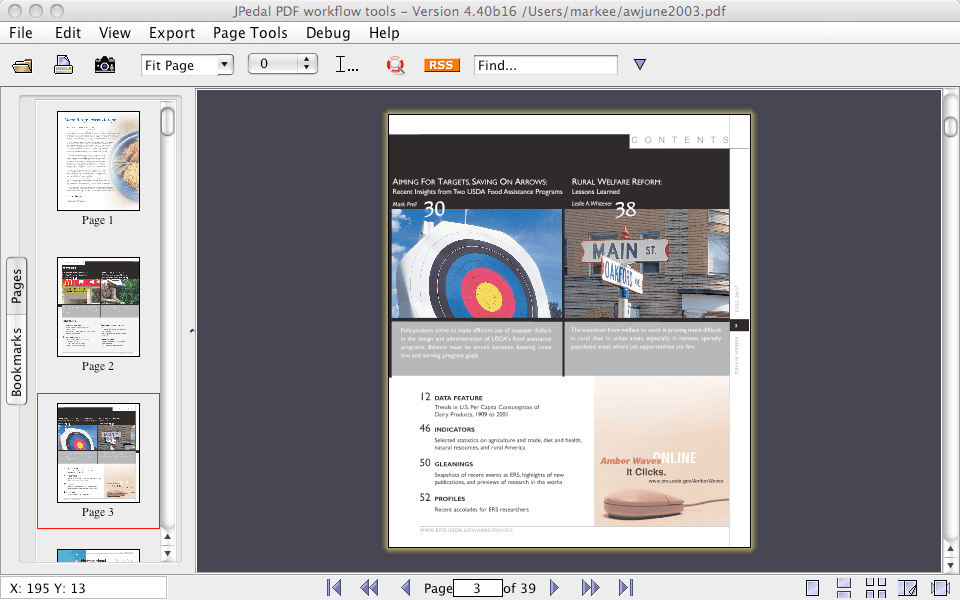Click the life-ring help search icon
The width and height of the screenshot is (960, 600).
(x=396, y=65)
